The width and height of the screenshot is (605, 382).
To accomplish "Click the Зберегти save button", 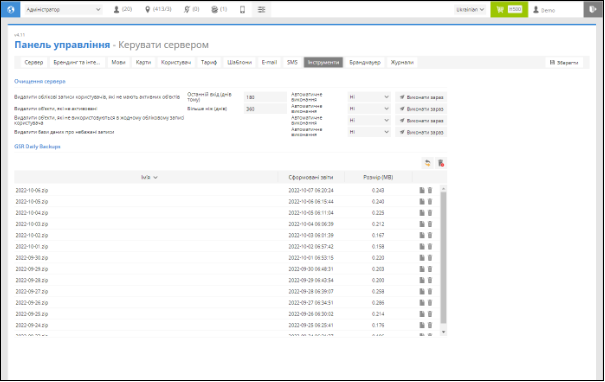I will [564, 63].
